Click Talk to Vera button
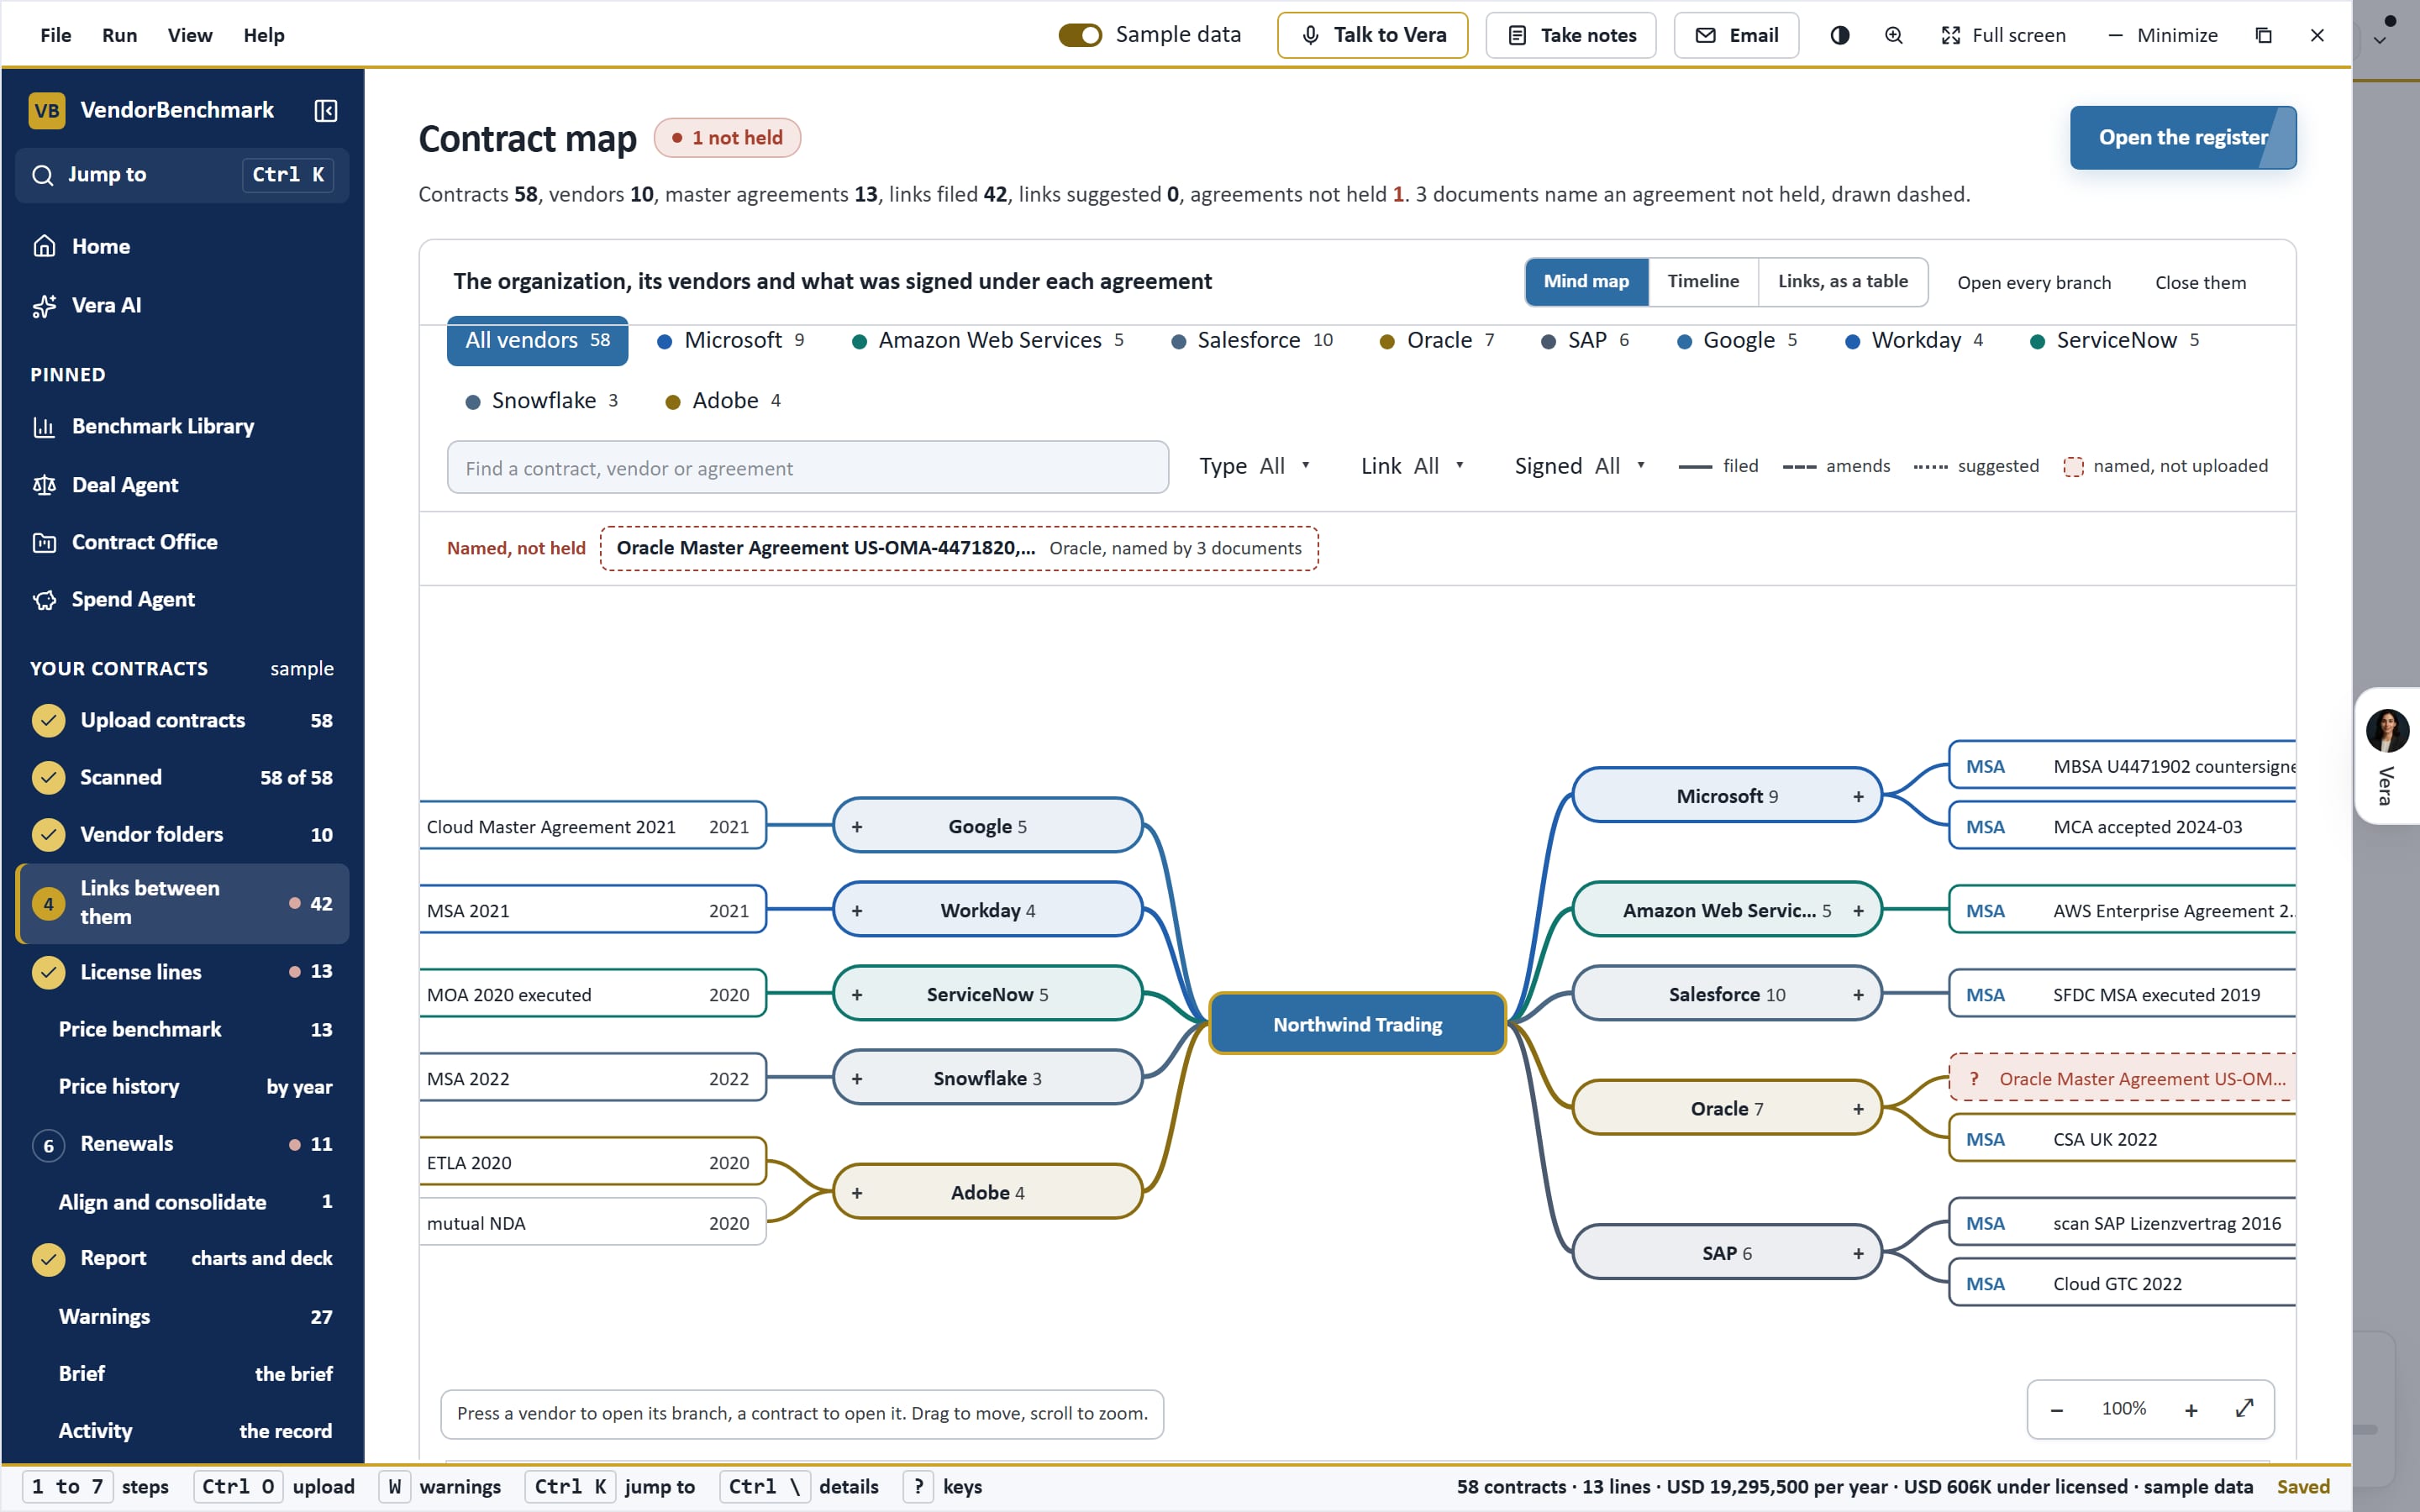2420x1512 pixels. tap(1372, 35)
